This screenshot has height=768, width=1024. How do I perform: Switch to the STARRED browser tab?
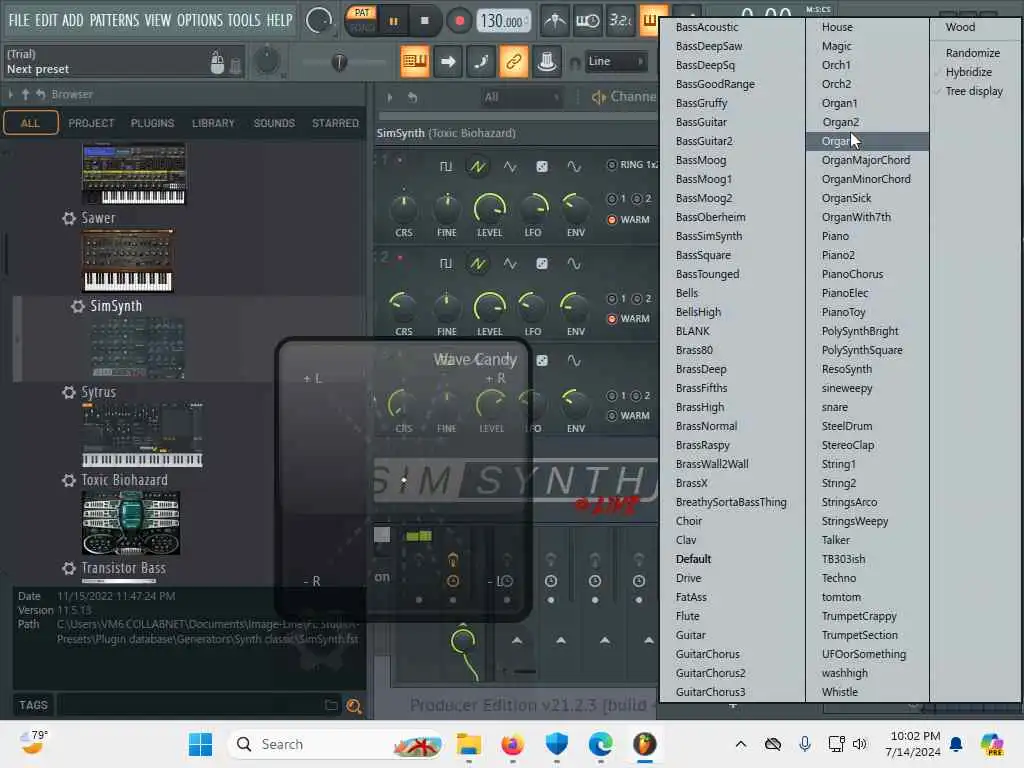335,123
